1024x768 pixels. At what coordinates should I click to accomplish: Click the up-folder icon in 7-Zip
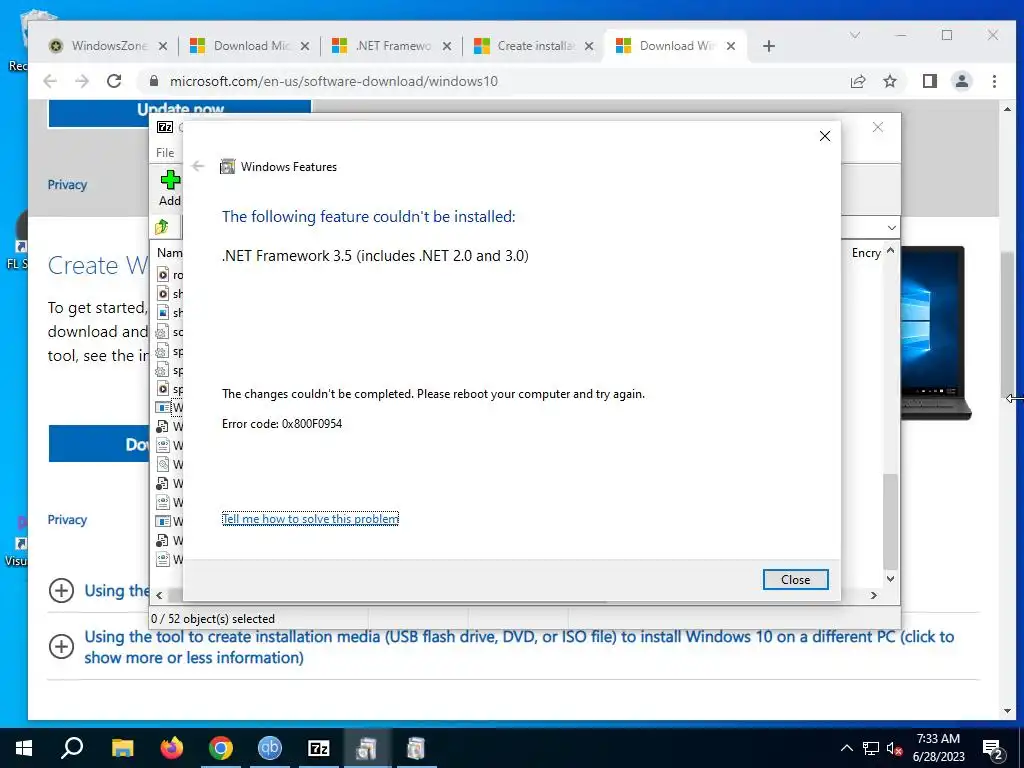coord(162,227)
